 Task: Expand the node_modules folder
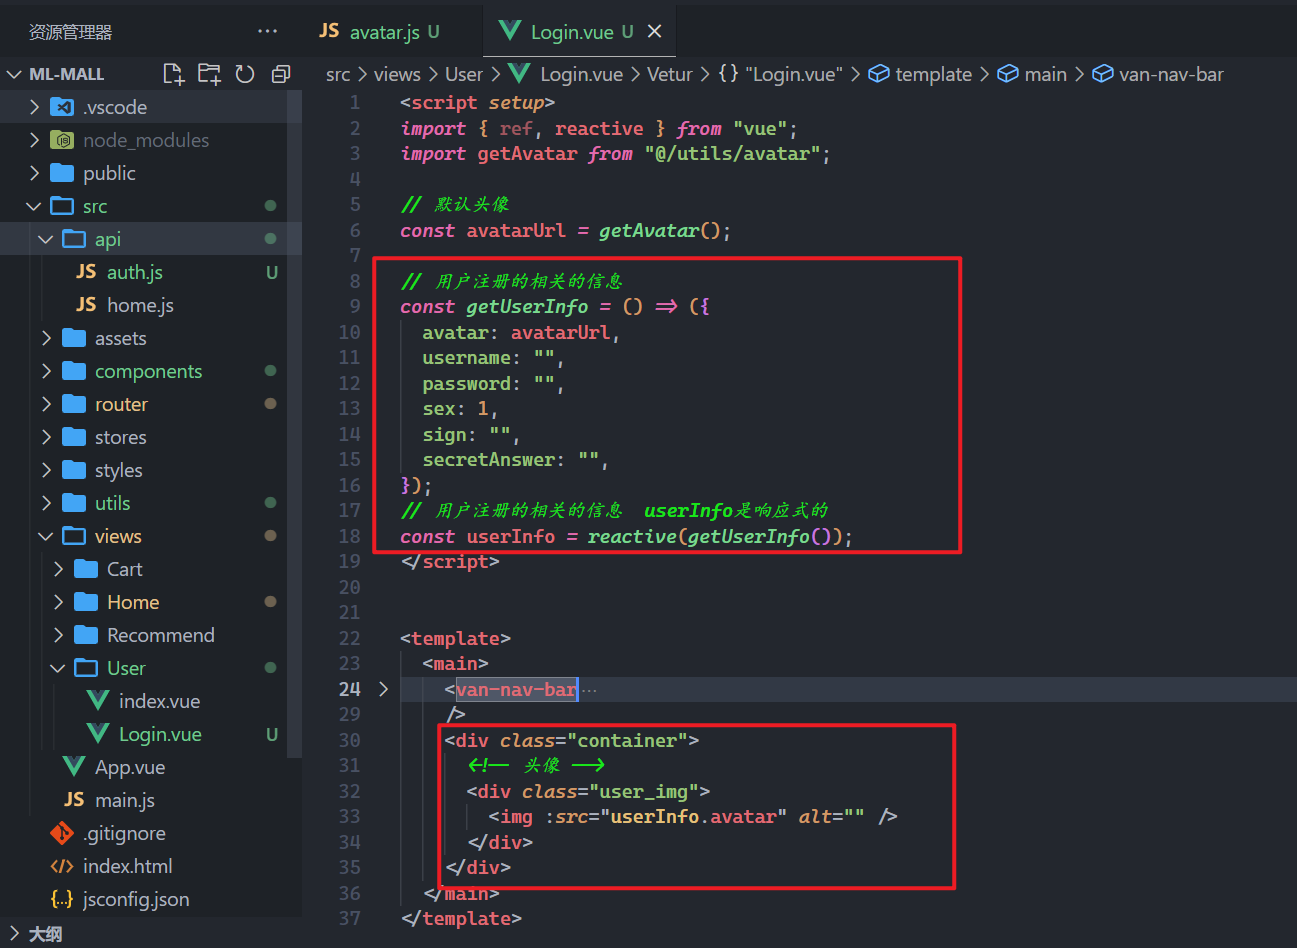(x=35, y=140)
